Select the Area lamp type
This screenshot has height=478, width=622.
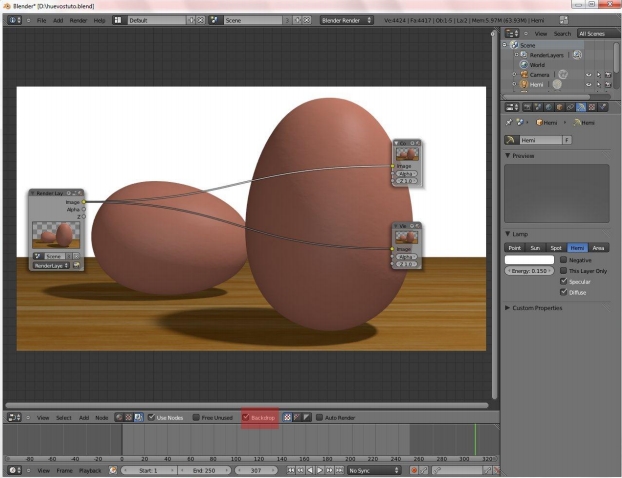point(598,248)
